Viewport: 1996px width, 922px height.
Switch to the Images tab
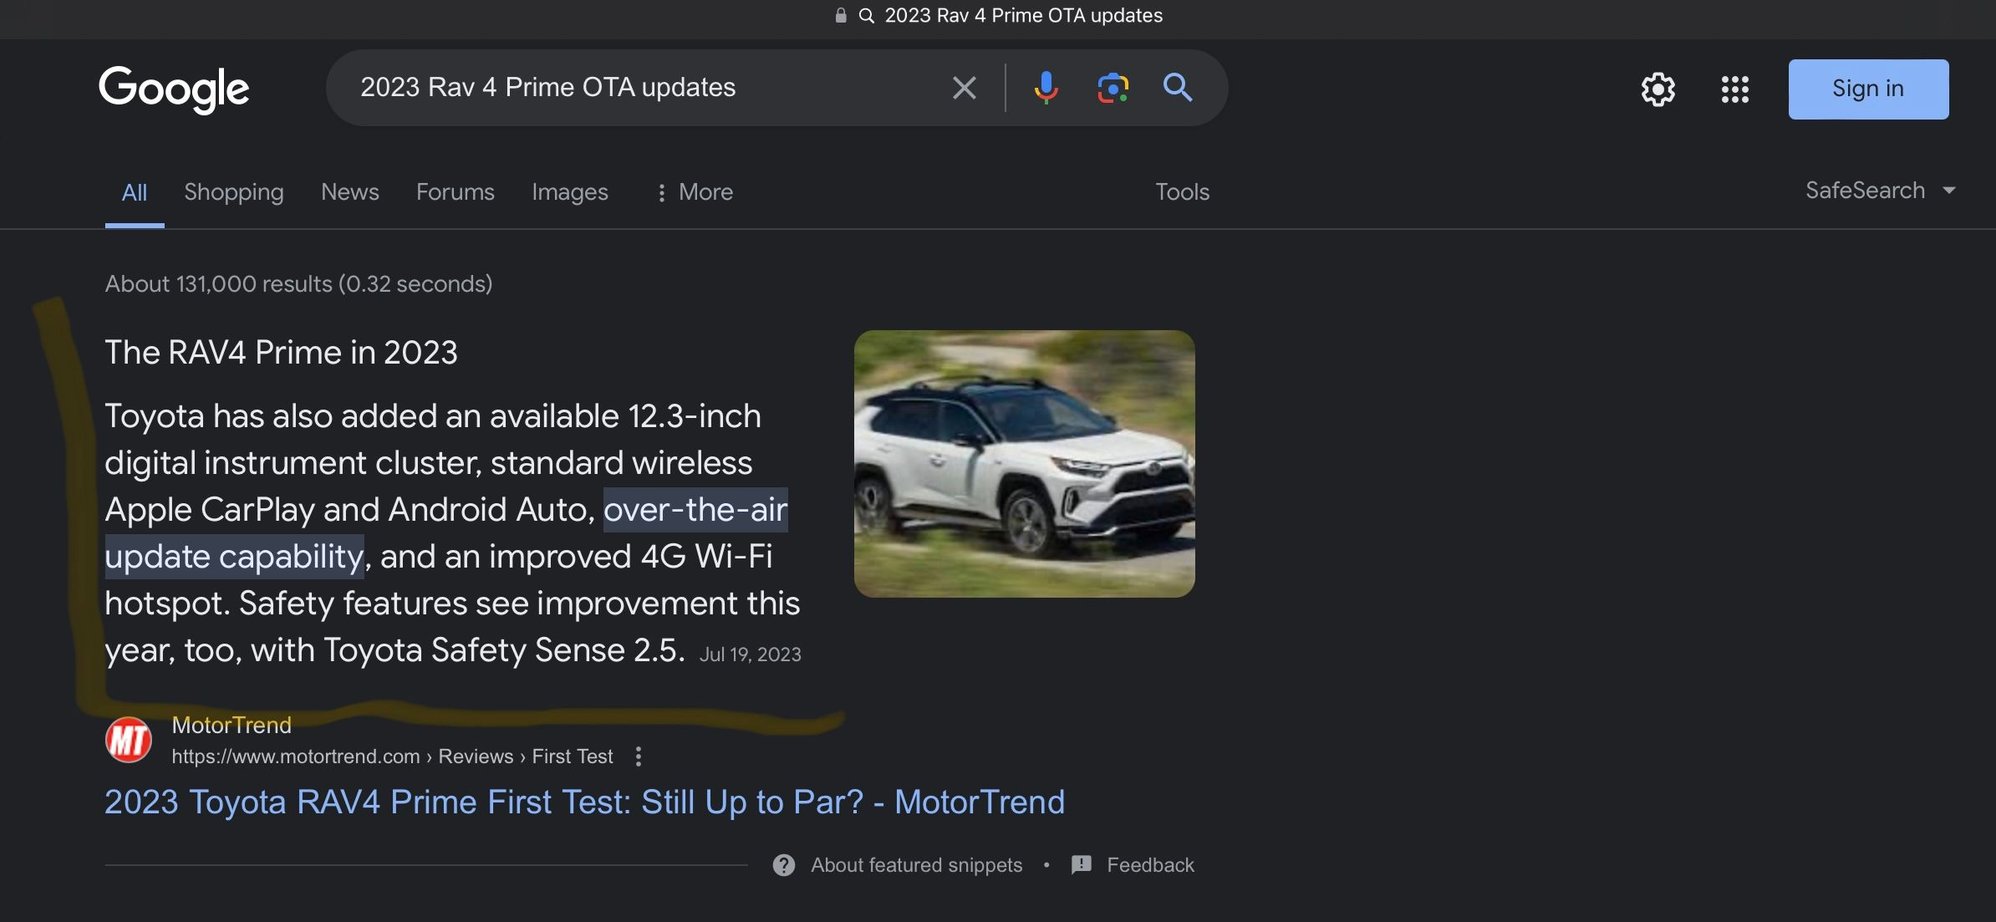(x=569, y=192)
